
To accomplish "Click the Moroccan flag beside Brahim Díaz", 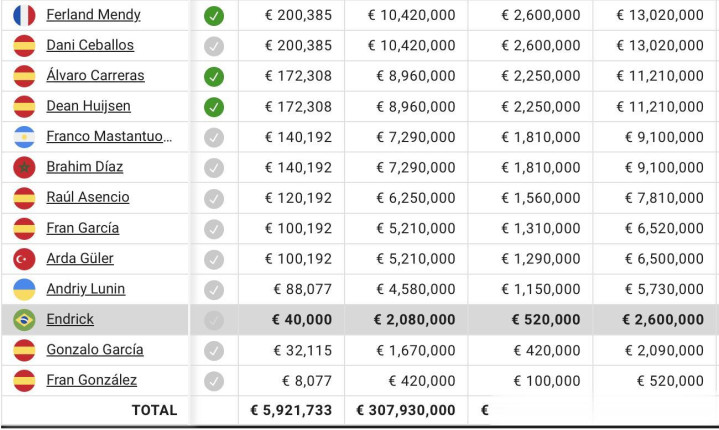I will coord(24,167).
